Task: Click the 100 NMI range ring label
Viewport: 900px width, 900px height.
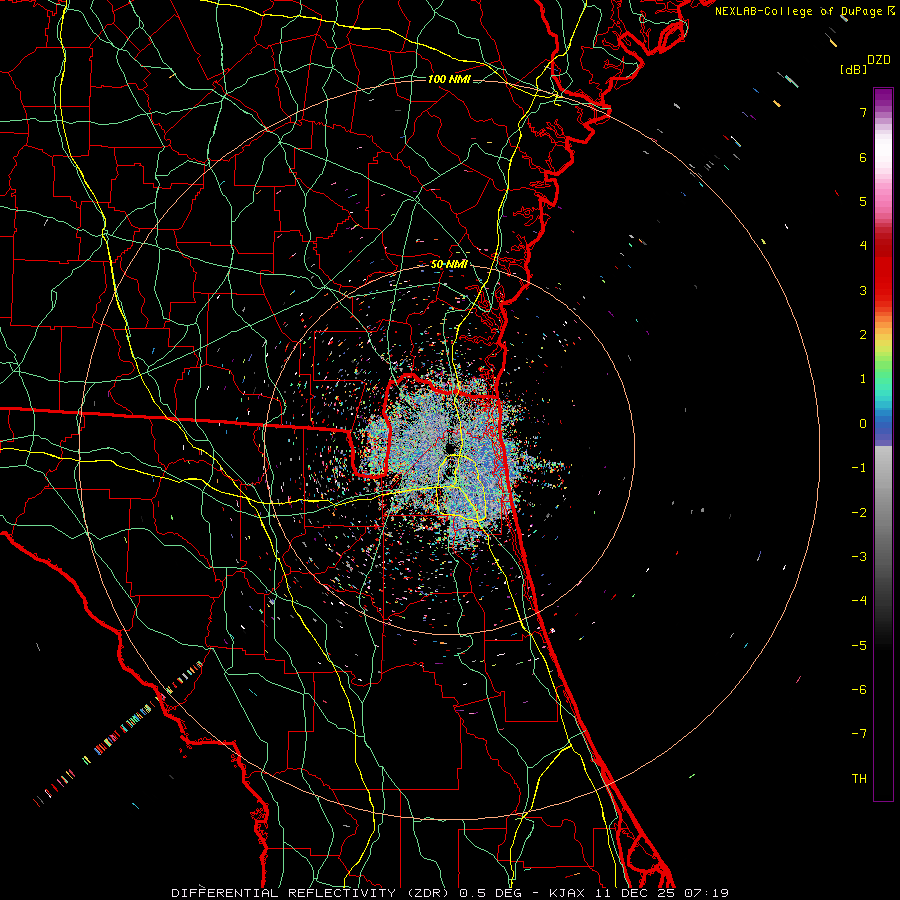Action: pyautogui.click(x=449, y=79)
